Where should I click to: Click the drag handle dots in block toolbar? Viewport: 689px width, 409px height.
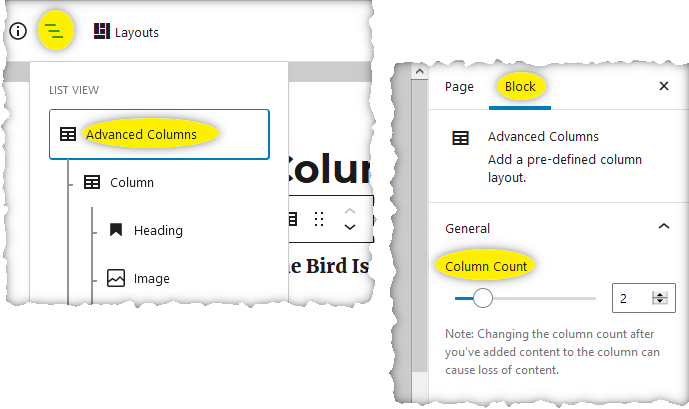coord(319,219)
